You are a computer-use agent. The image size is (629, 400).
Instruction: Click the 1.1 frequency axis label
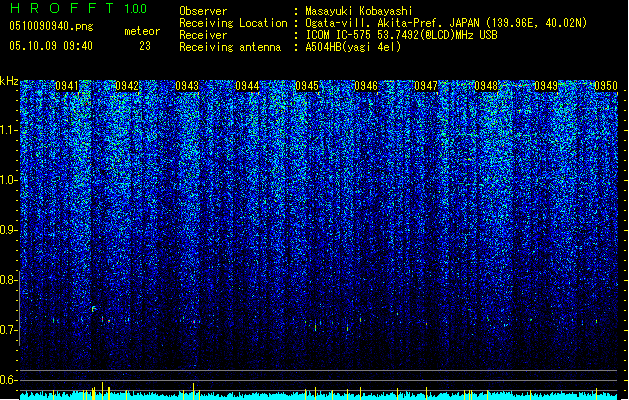click(9, 130)
